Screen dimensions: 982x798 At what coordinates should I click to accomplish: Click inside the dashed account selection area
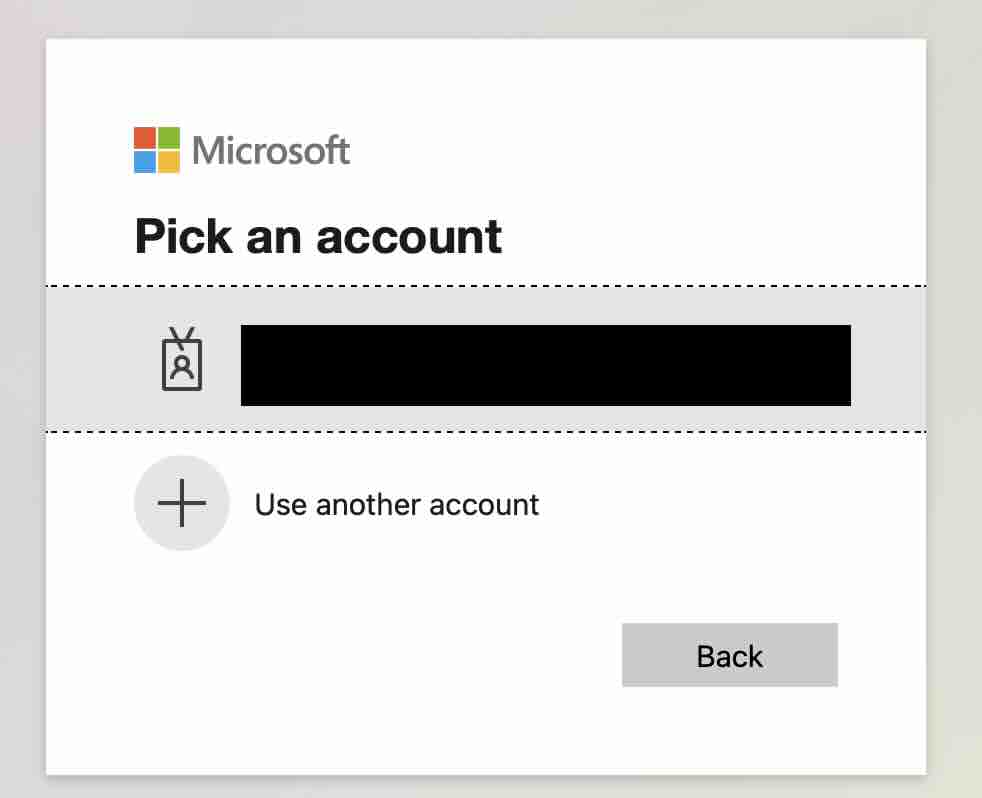coord(500,357)
